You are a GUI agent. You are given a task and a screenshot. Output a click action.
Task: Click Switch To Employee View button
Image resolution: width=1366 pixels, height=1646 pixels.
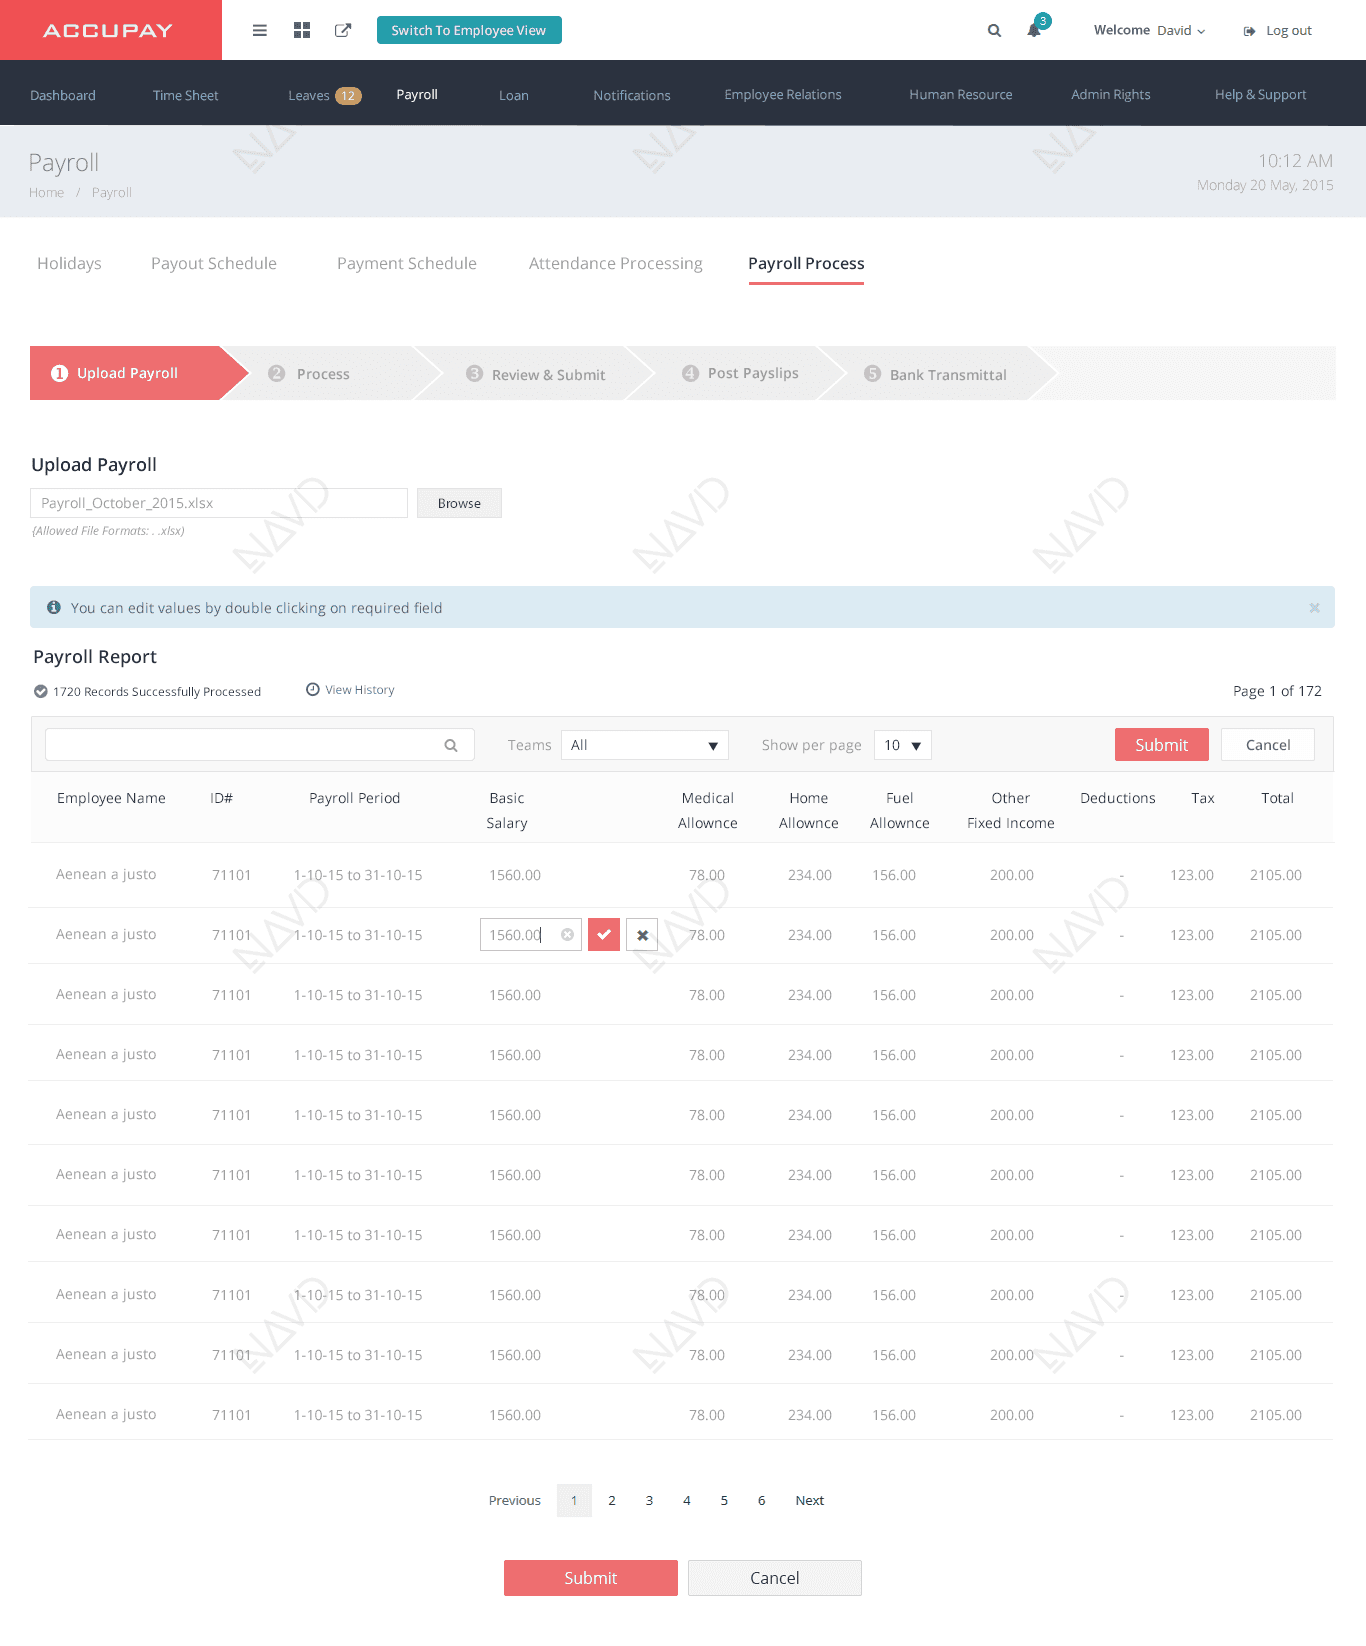tap(469, 30)
